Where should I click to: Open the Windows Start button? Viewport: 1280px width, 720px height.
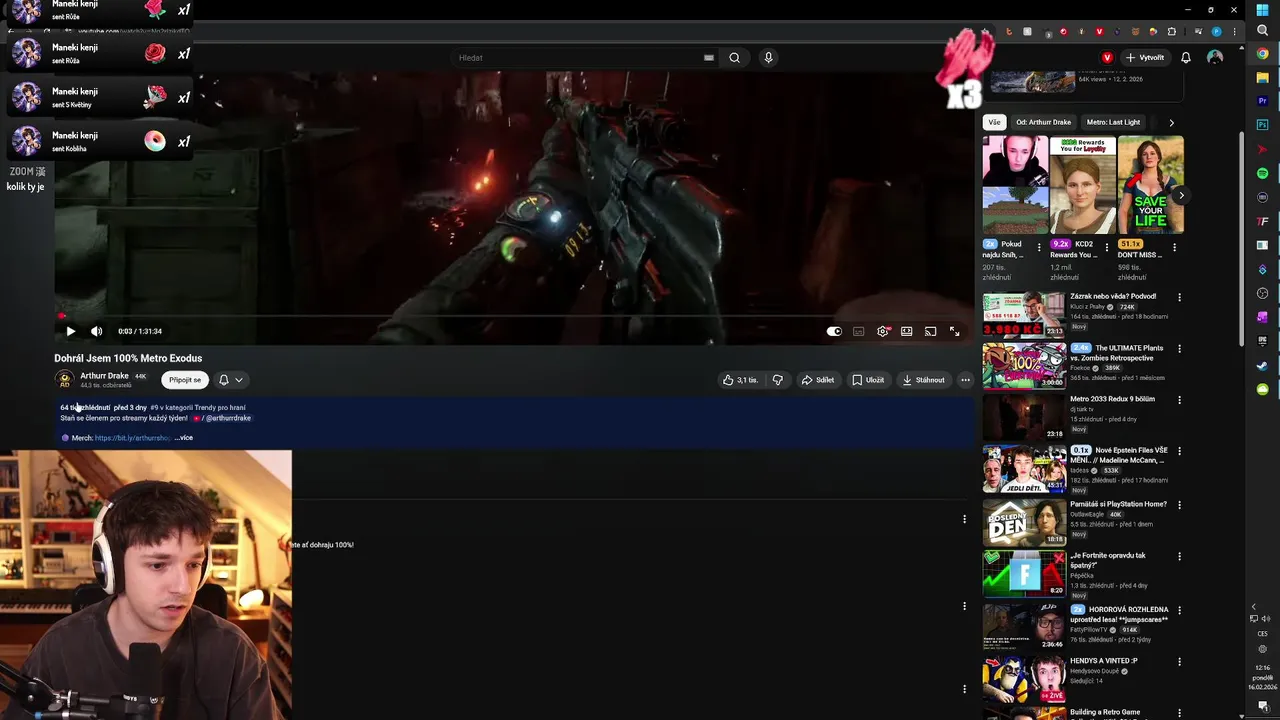click(1263, 10)
